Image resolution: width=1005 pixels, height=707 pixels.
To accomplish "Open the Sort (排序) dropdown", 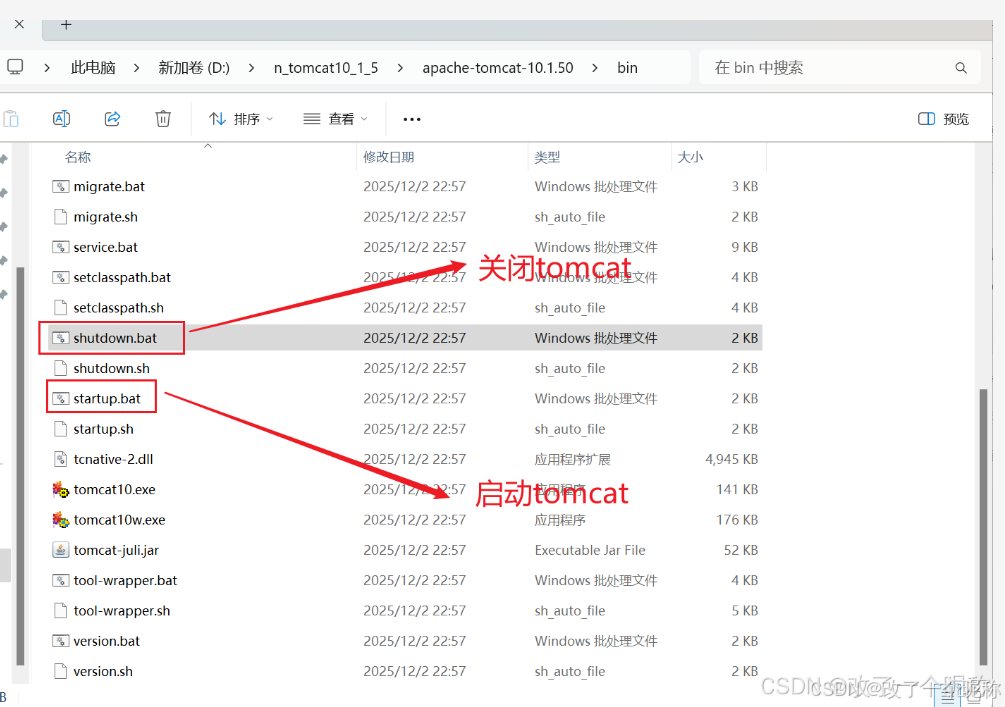I will pyautogui.click(x=241, y=119).
